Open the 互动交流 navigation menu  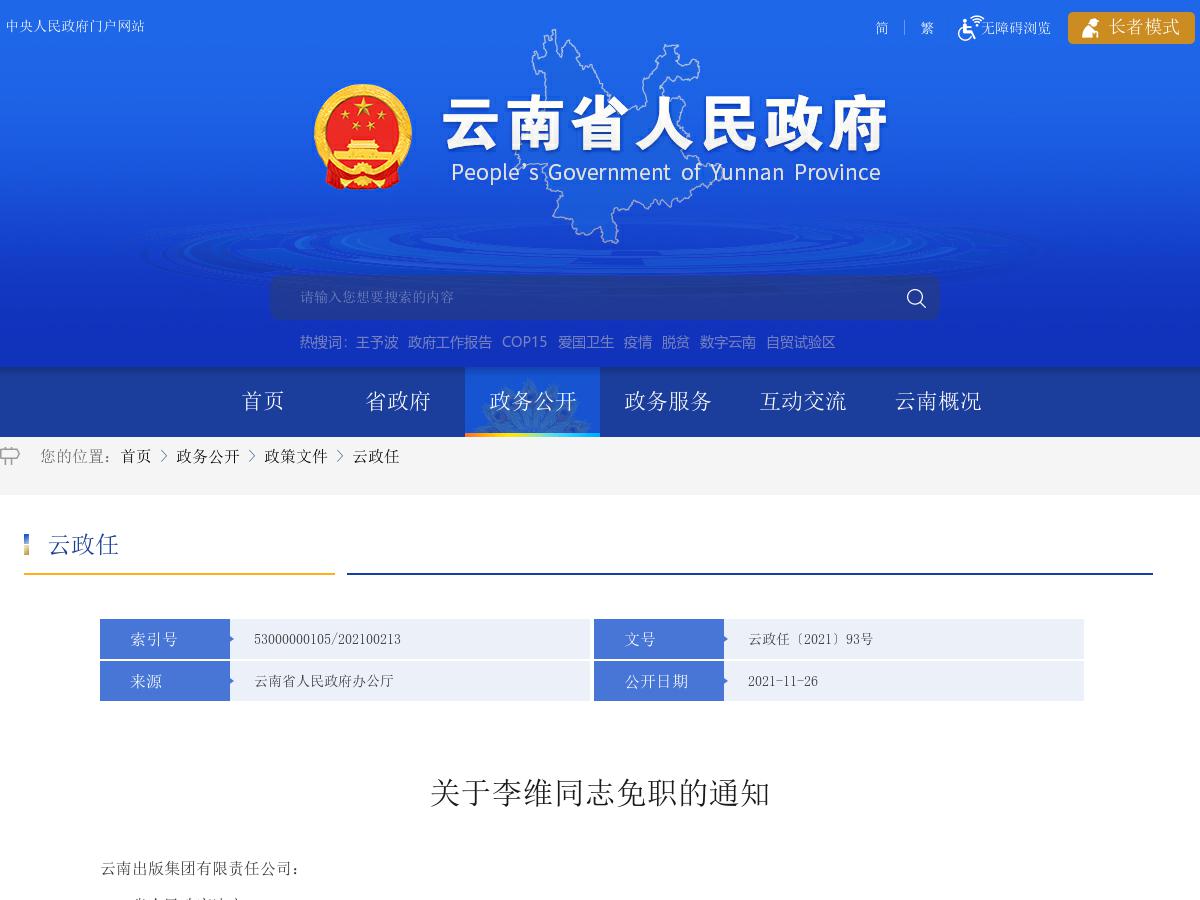coord(802,401)
